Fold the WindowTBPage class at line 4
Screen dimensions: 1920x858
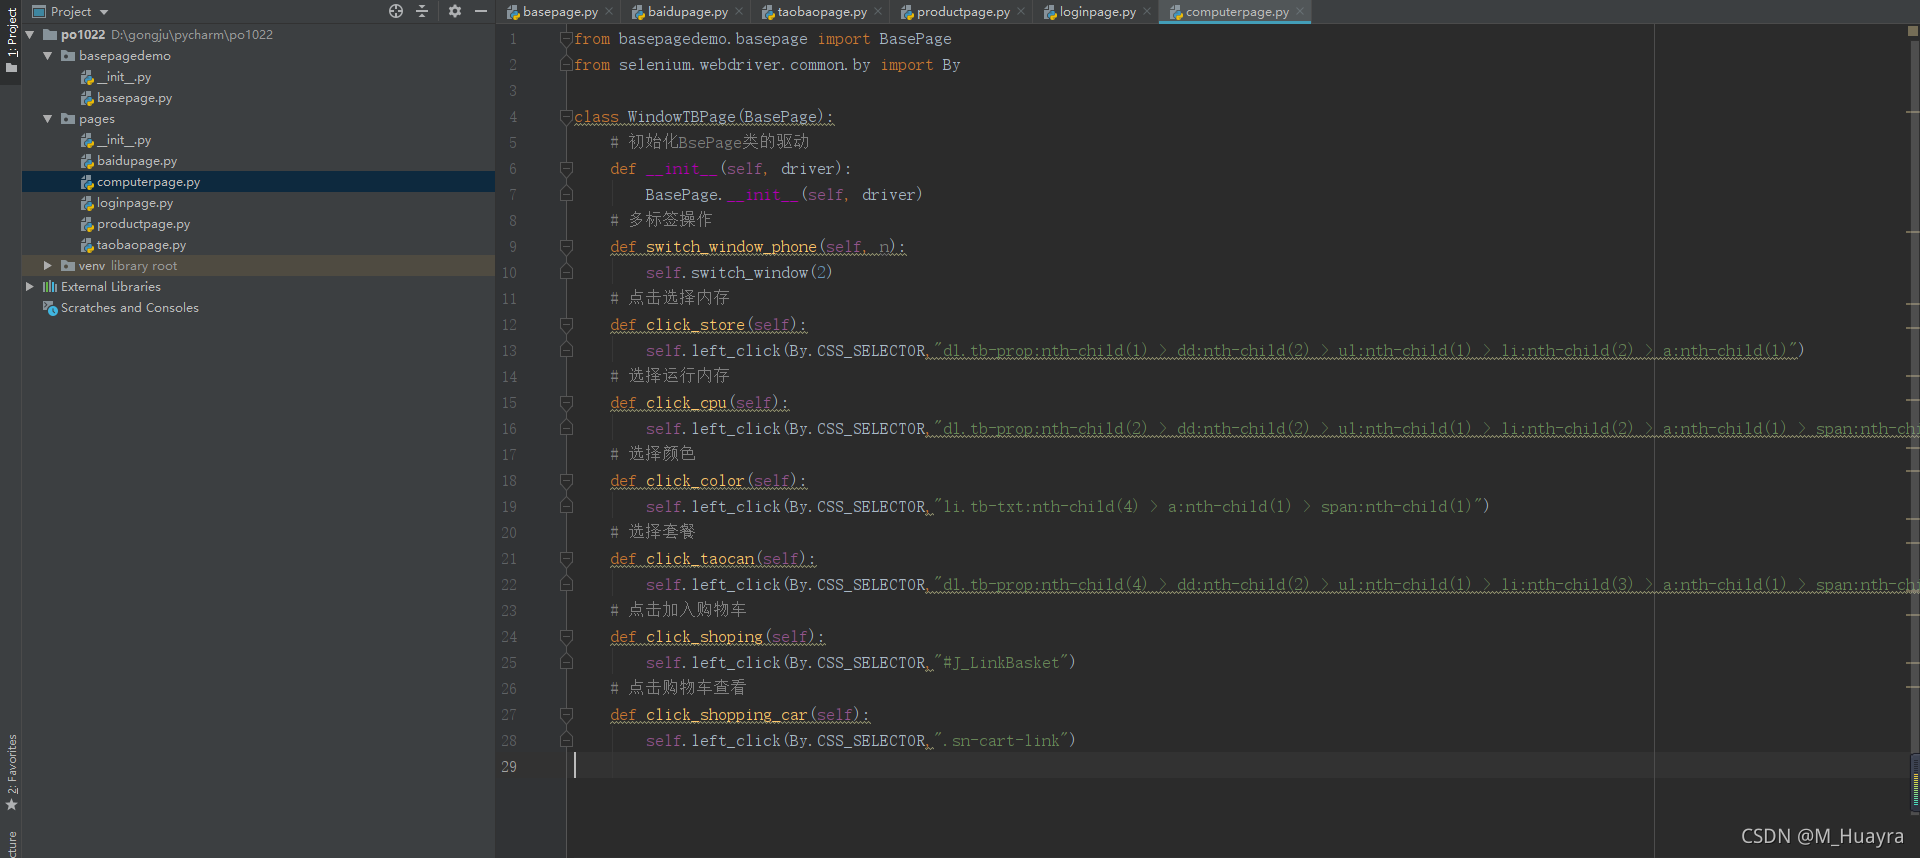point(566,116)
